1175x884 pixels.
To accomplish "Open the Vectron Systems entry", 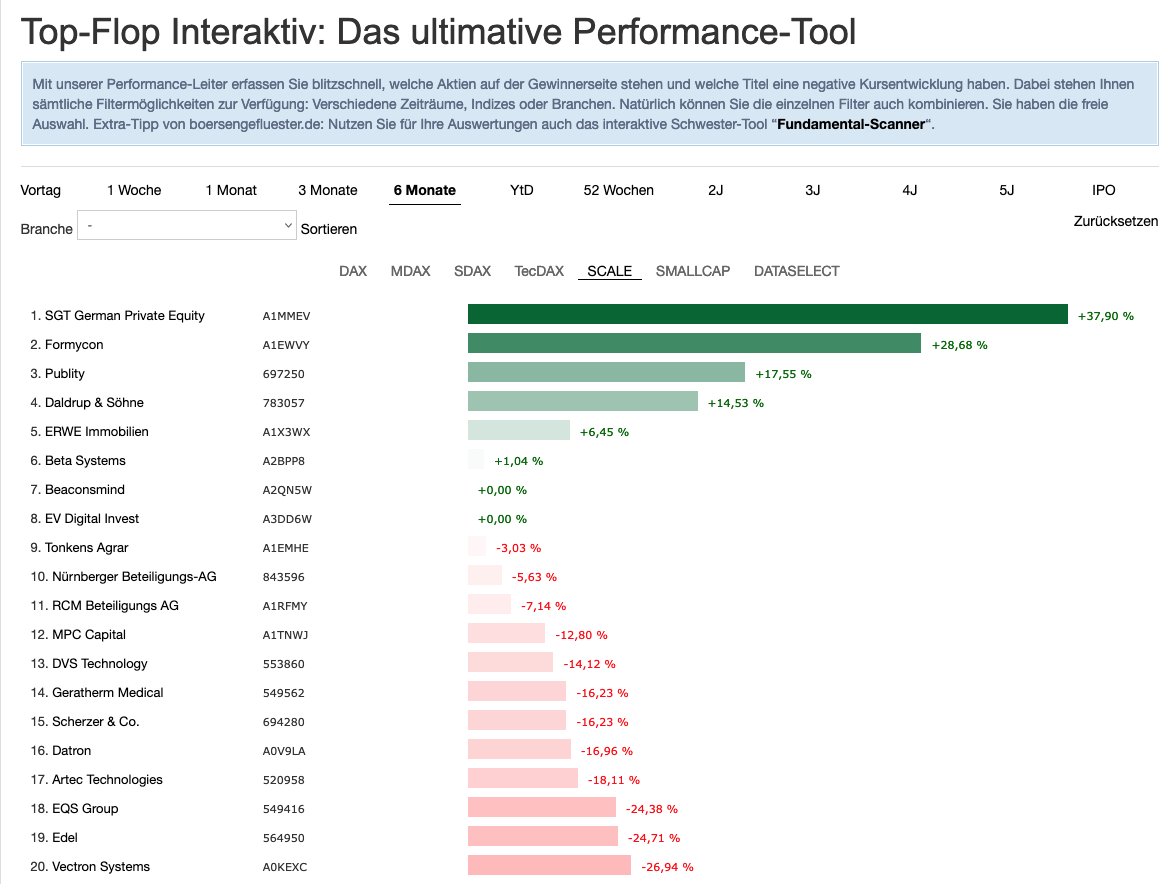I will pos(101,867).
